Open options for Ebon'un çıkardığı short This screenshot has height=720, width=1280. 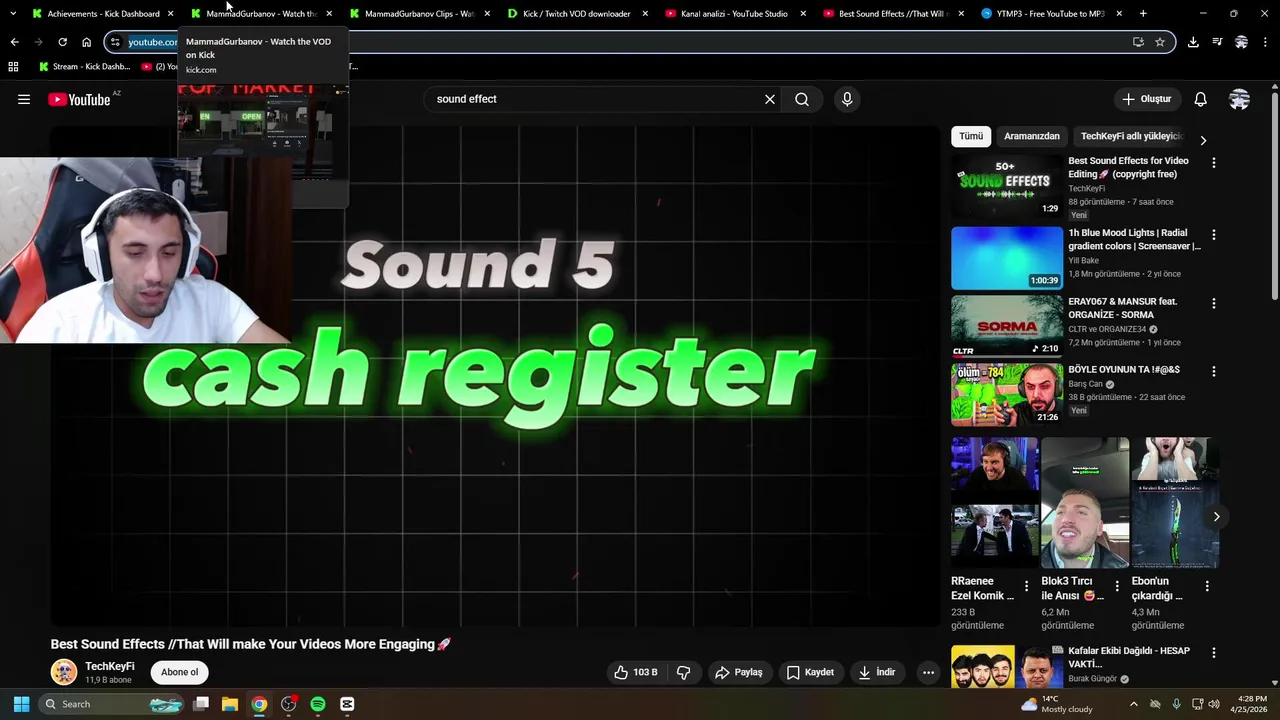tap(1207, 586)
